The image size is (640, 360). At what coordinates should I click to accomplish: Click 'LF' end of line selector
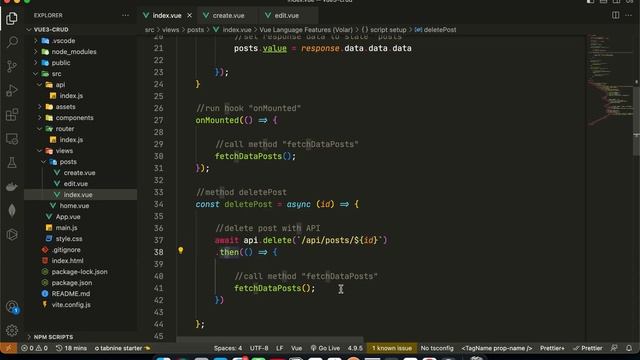[280, 348]
